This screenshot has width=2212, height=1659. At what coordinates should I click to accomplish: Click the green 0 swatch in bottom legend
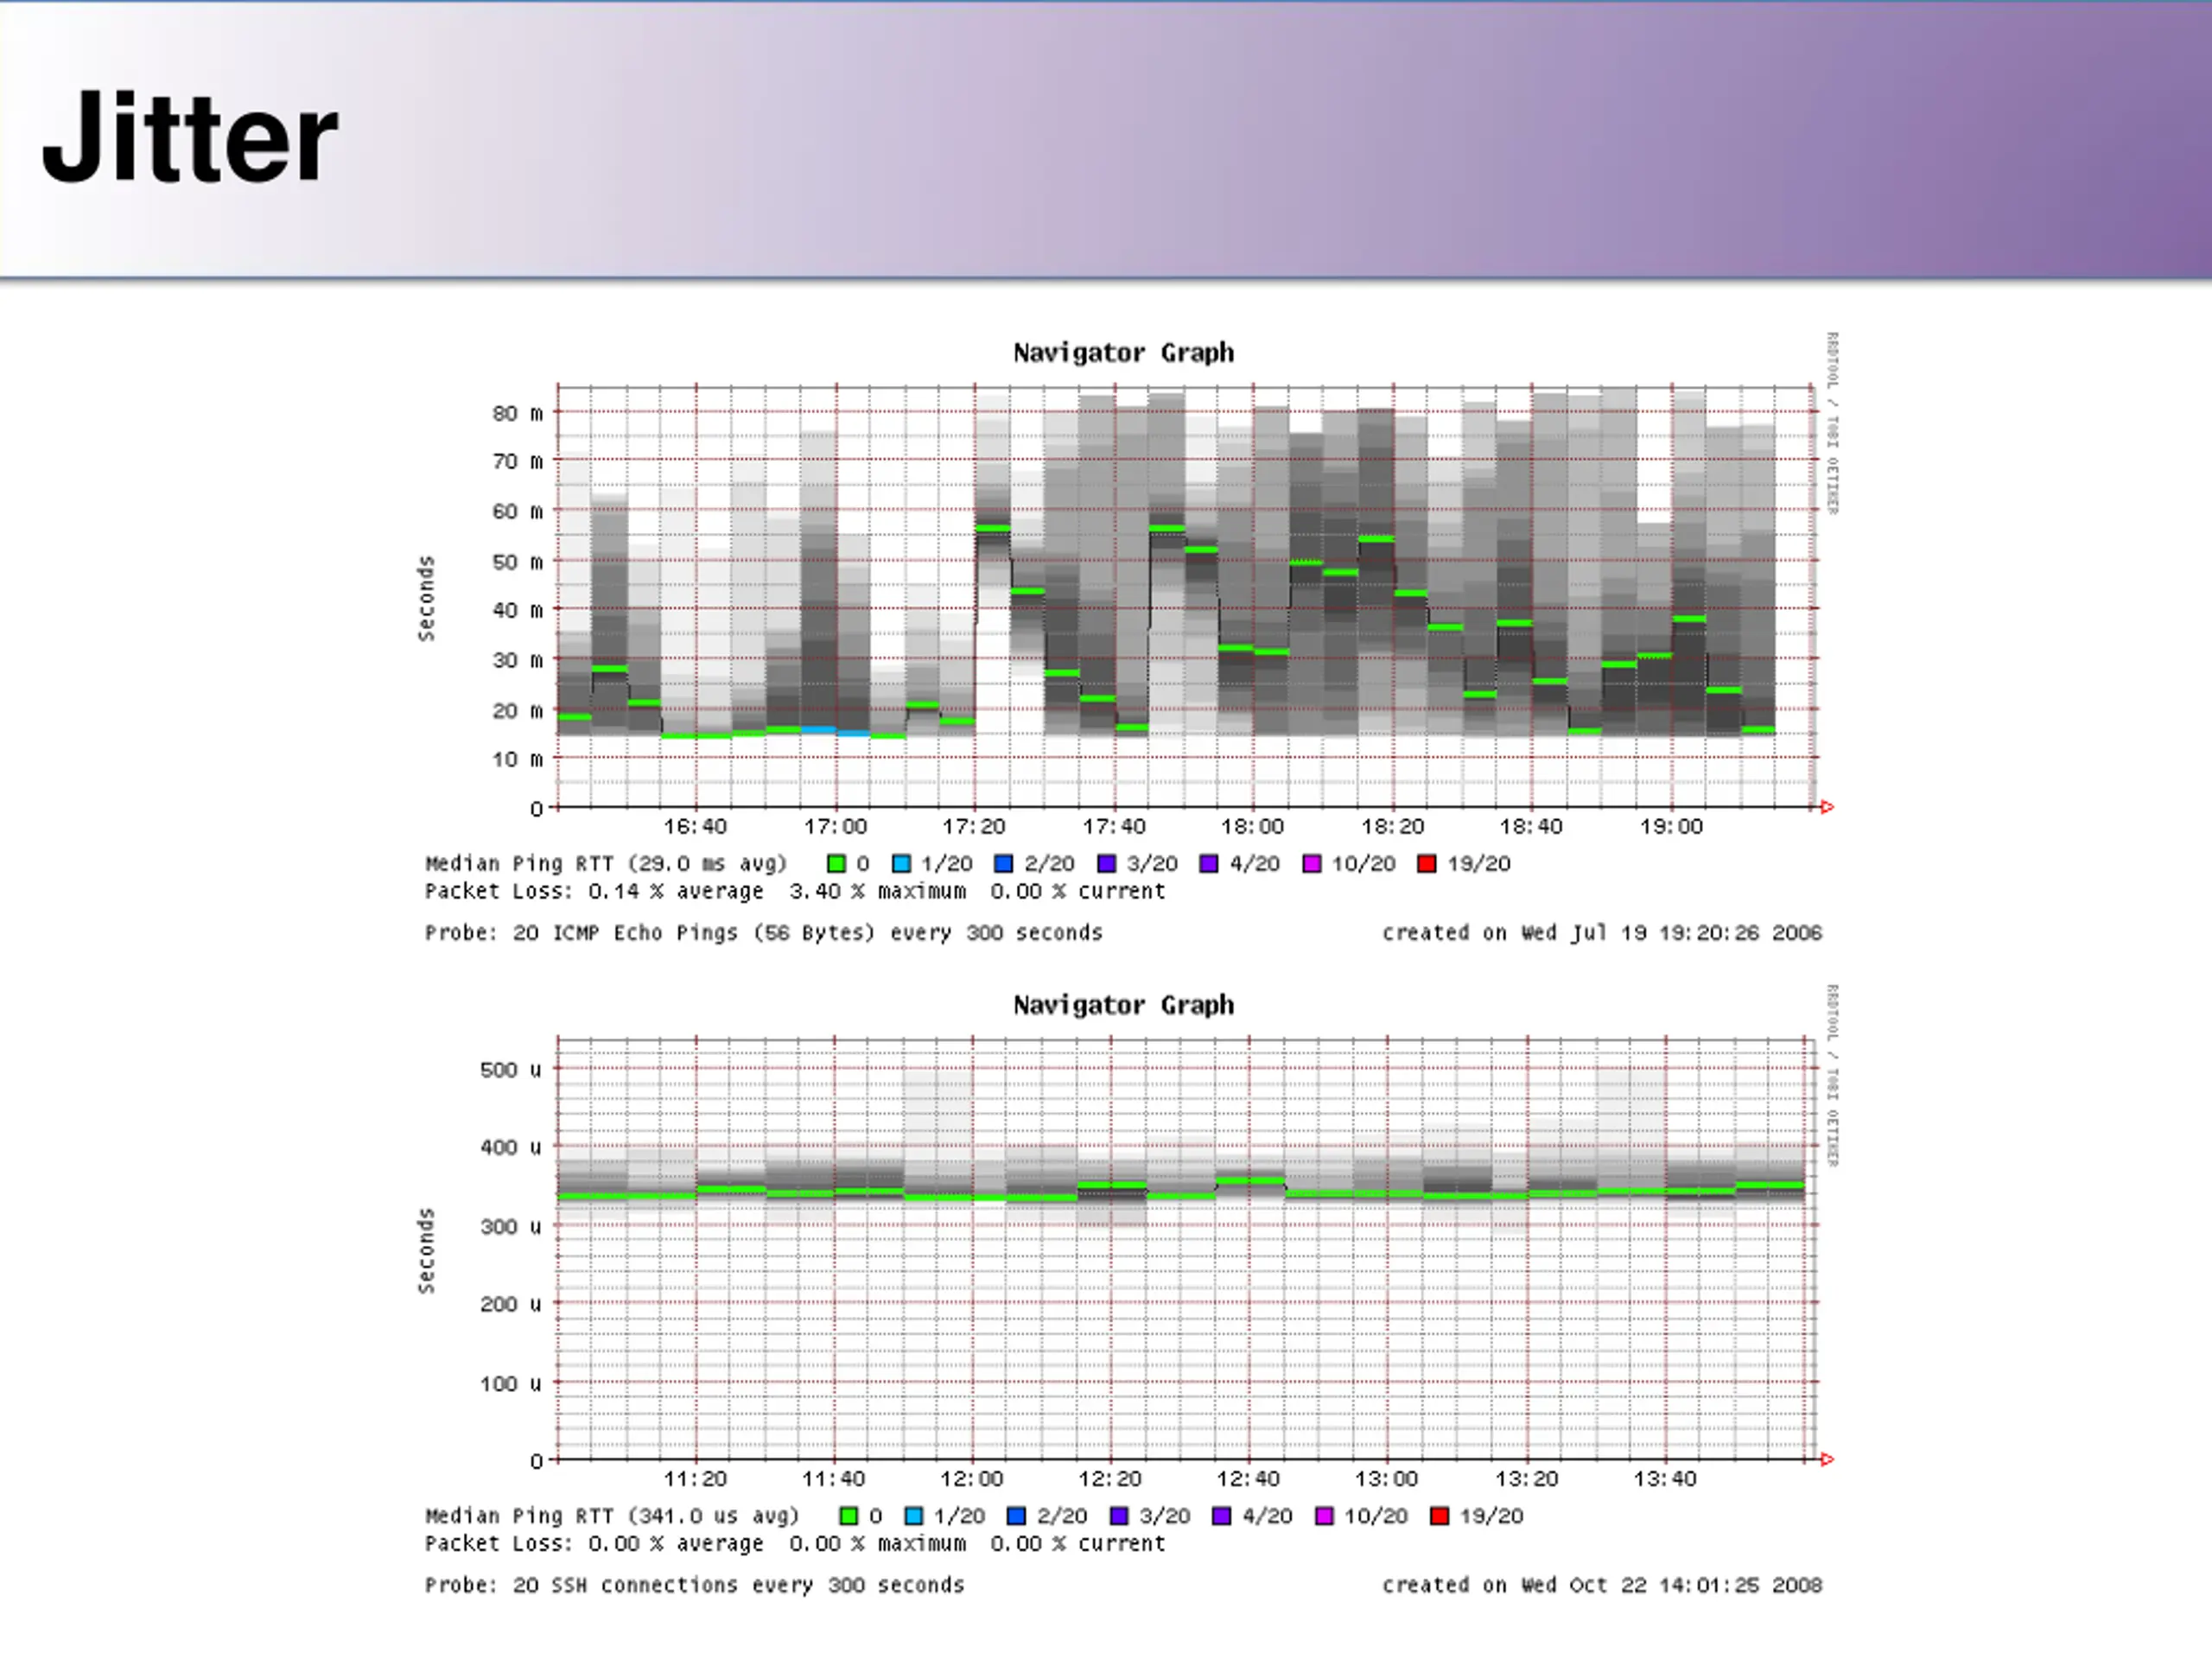tap(849, 1516)
